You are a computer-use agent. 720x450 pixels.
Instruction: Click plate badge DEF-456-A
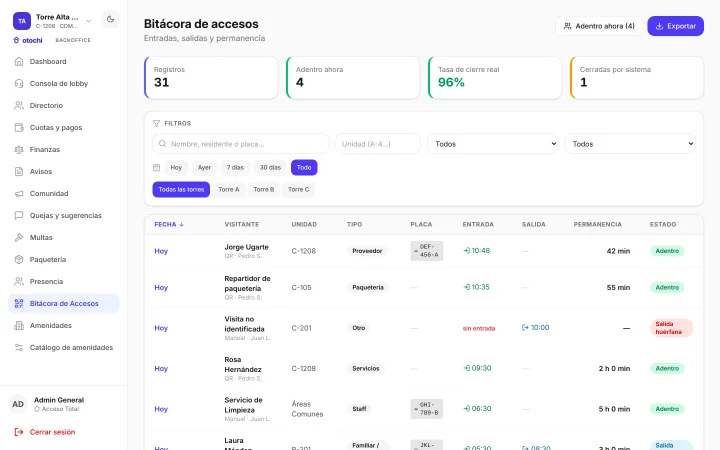[x=427, y=251]
